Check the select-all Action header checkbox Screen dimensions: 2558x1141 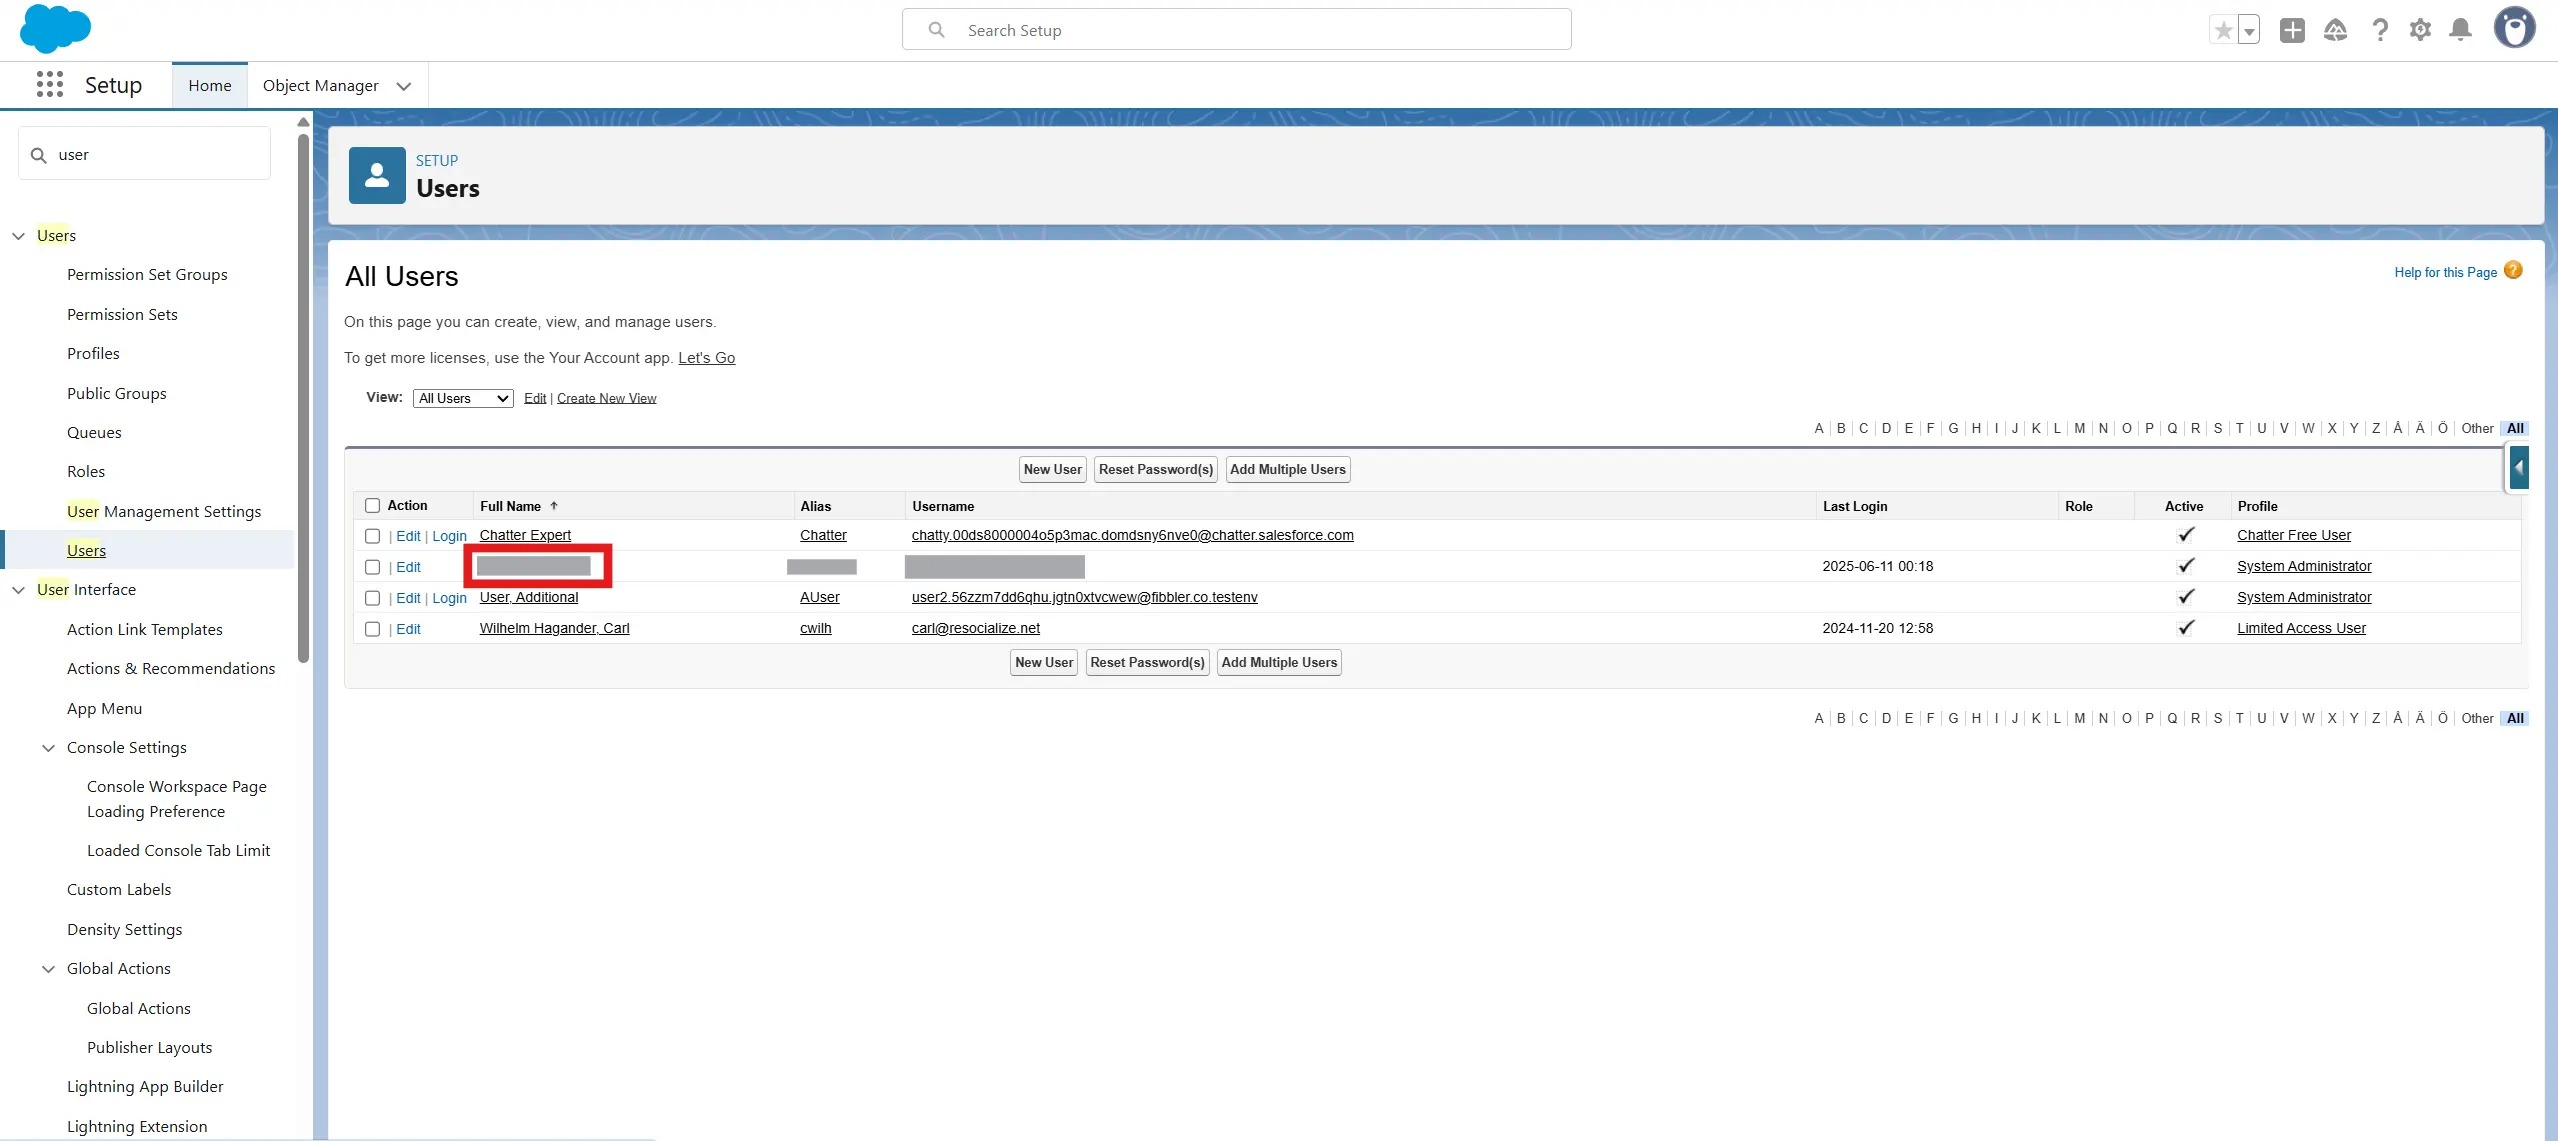point(373,506)
